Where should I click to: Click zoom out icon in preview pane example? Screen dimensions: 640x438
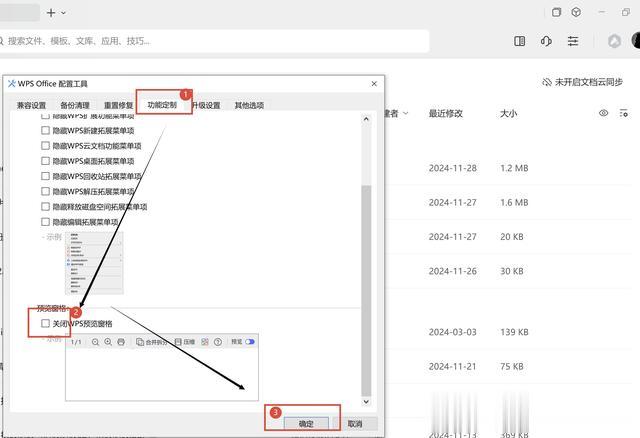tap(95, 342)
